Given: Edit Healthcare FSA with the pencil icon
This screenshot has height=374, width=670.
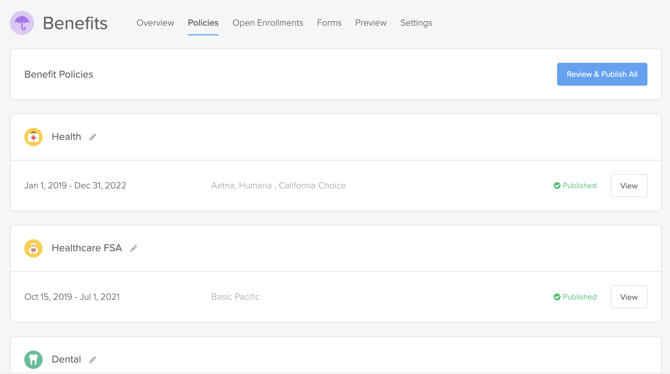Looking at the screenshot, I should coord(133,248).
